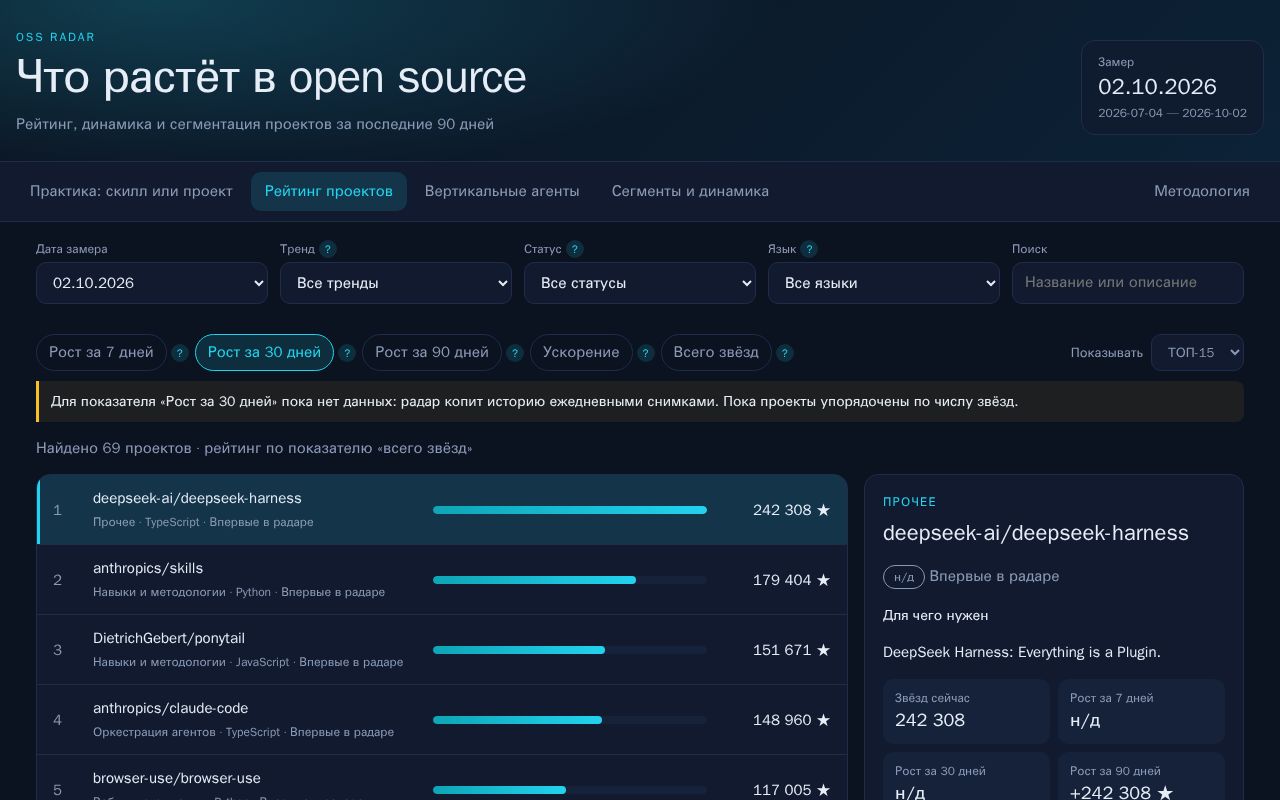Screen dimensions: 1280x800
Task: Click help icon after Всего звёзд
Action: [x=785, y=353]
